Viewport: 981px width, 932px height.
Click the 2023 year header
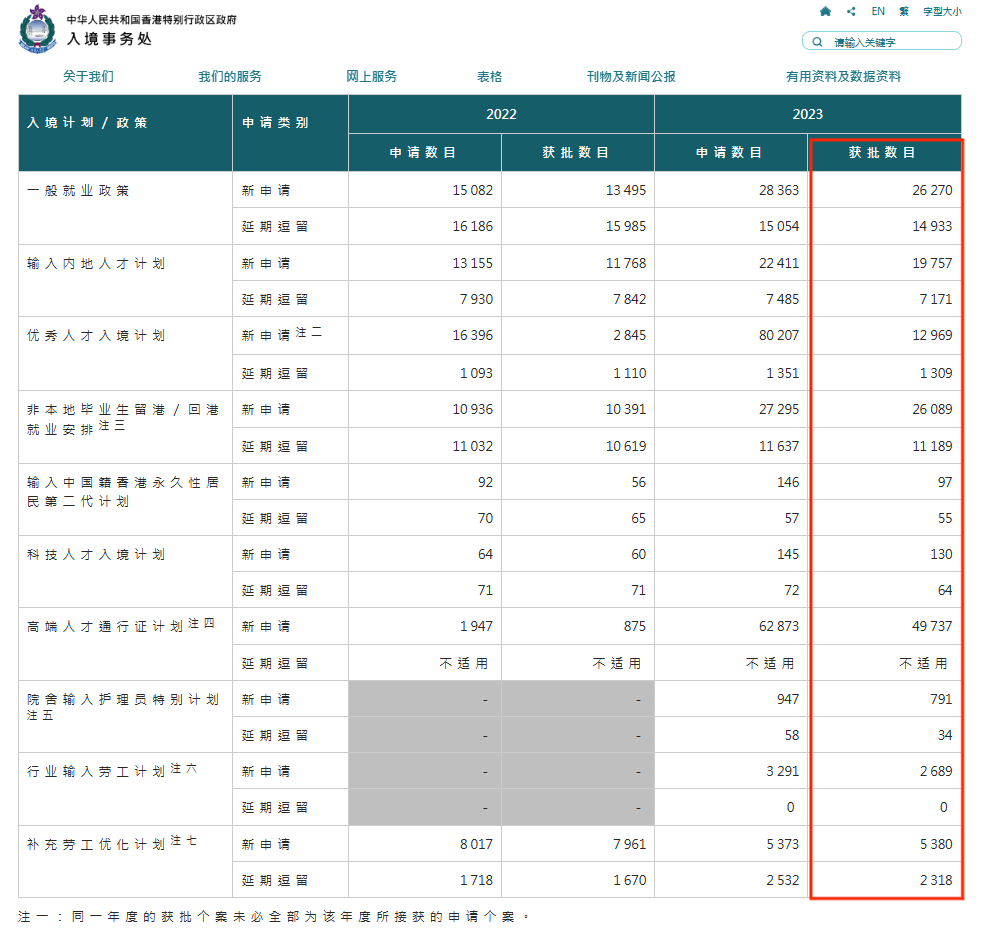tap(808, 114)
